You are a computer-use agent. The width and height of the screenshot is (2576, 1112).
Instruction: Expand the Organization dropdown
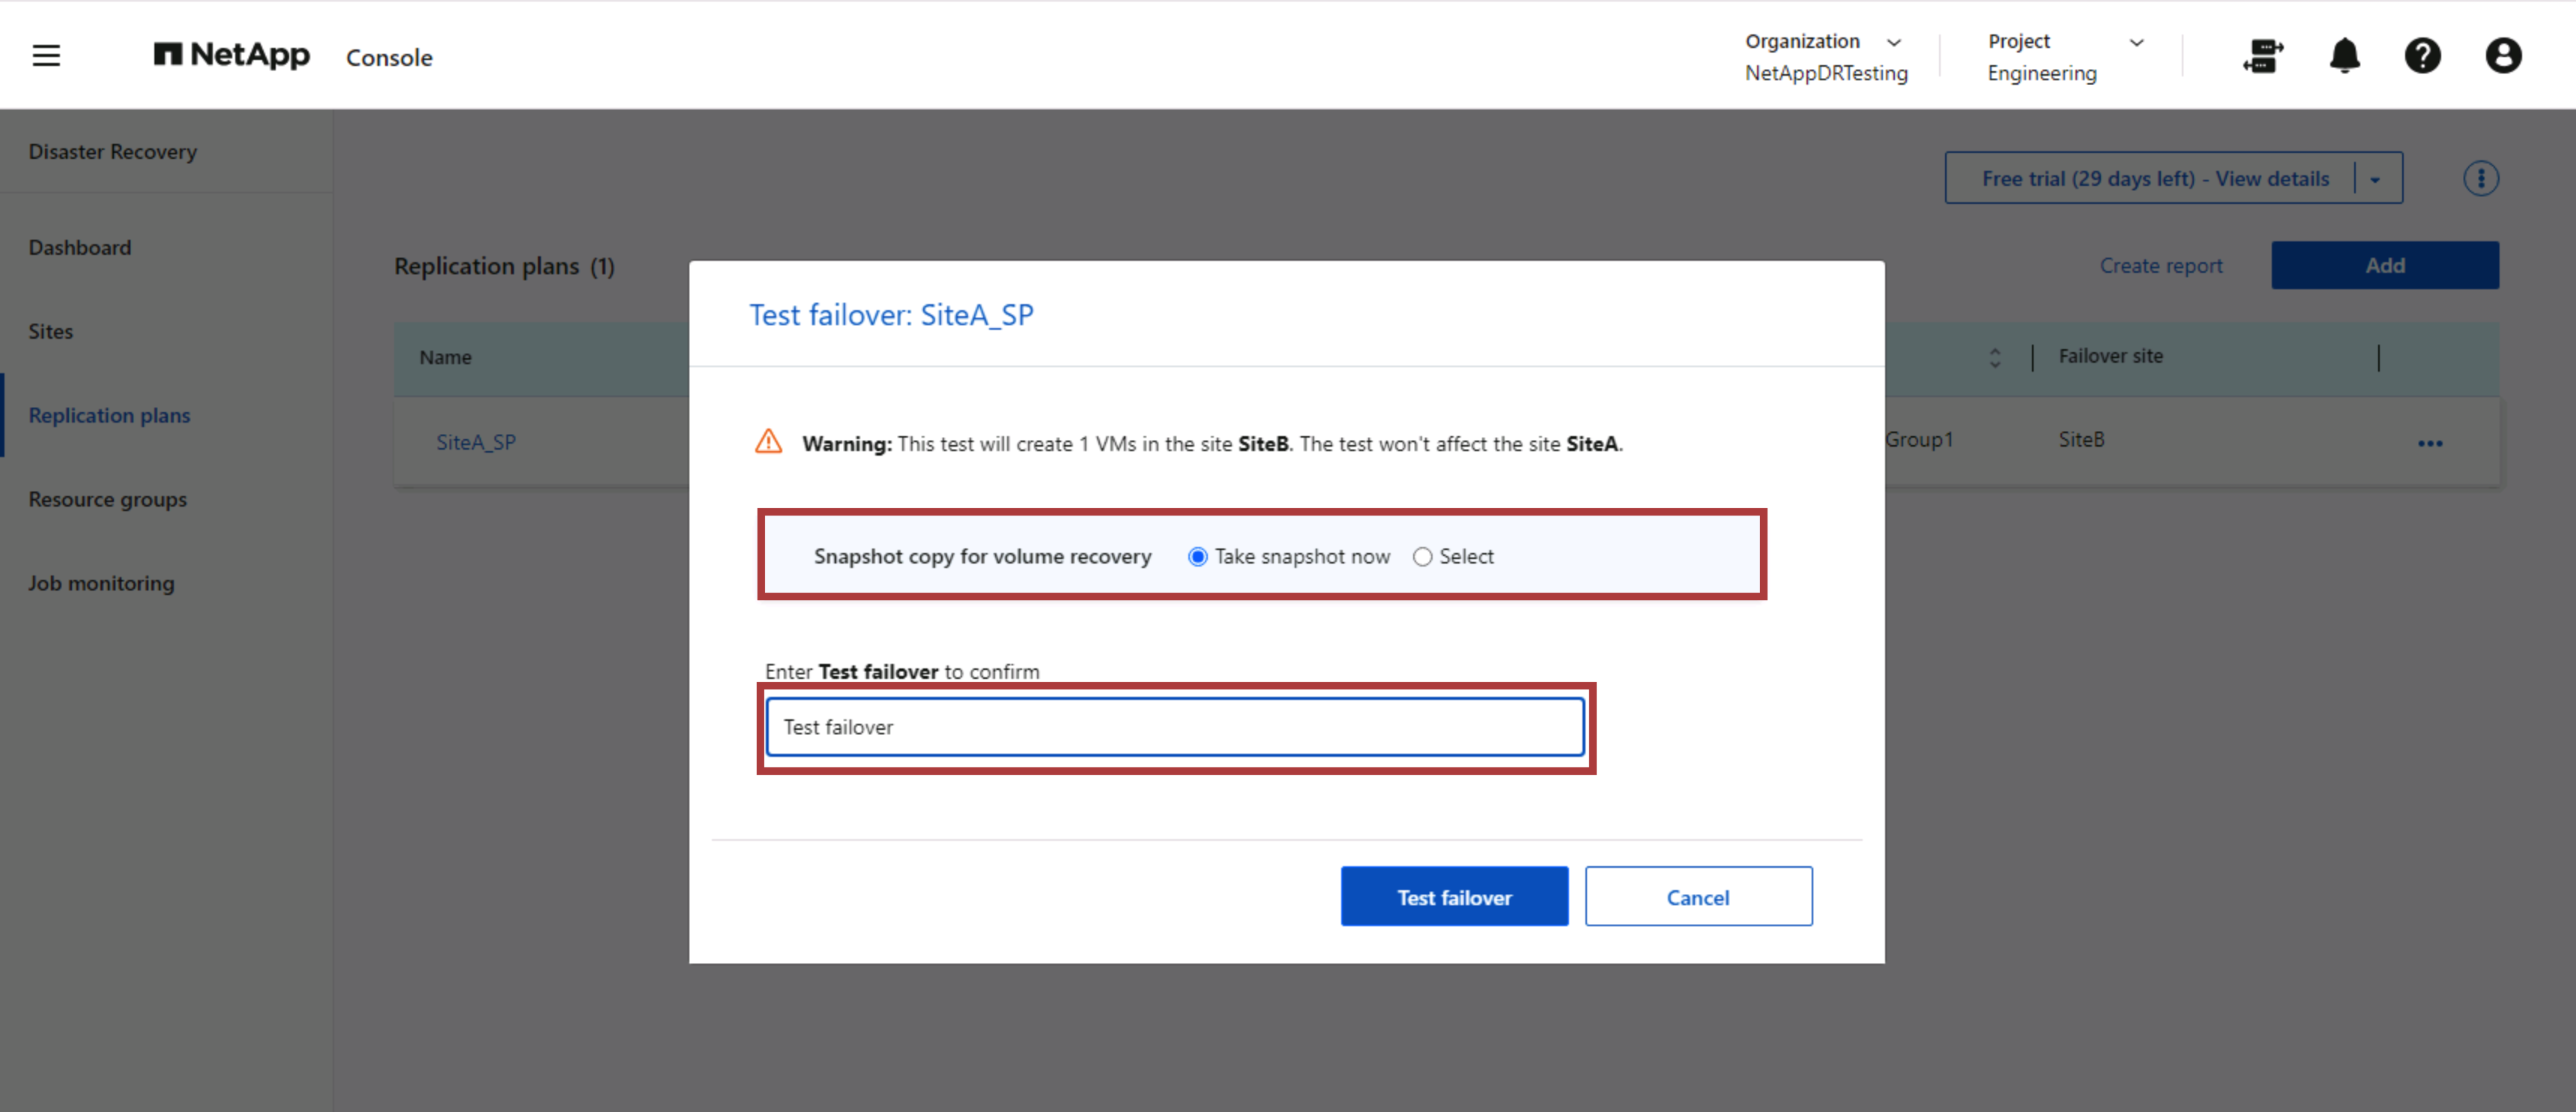point(1896,41)
